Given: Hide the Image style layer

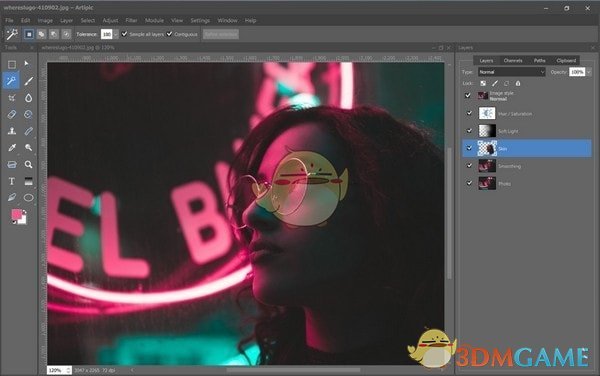Looking at the screenshot, I should (x=468, y=95).
